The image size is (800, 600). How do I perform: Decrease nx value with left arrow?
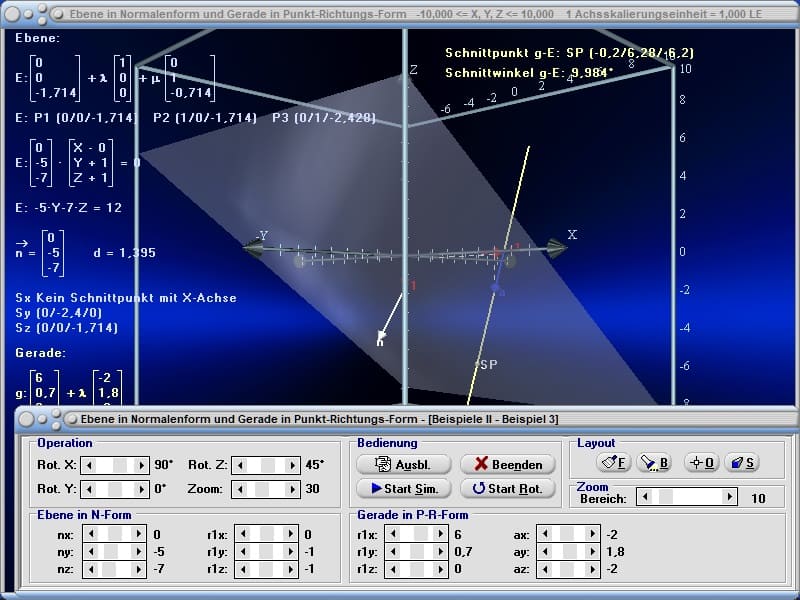89,535
